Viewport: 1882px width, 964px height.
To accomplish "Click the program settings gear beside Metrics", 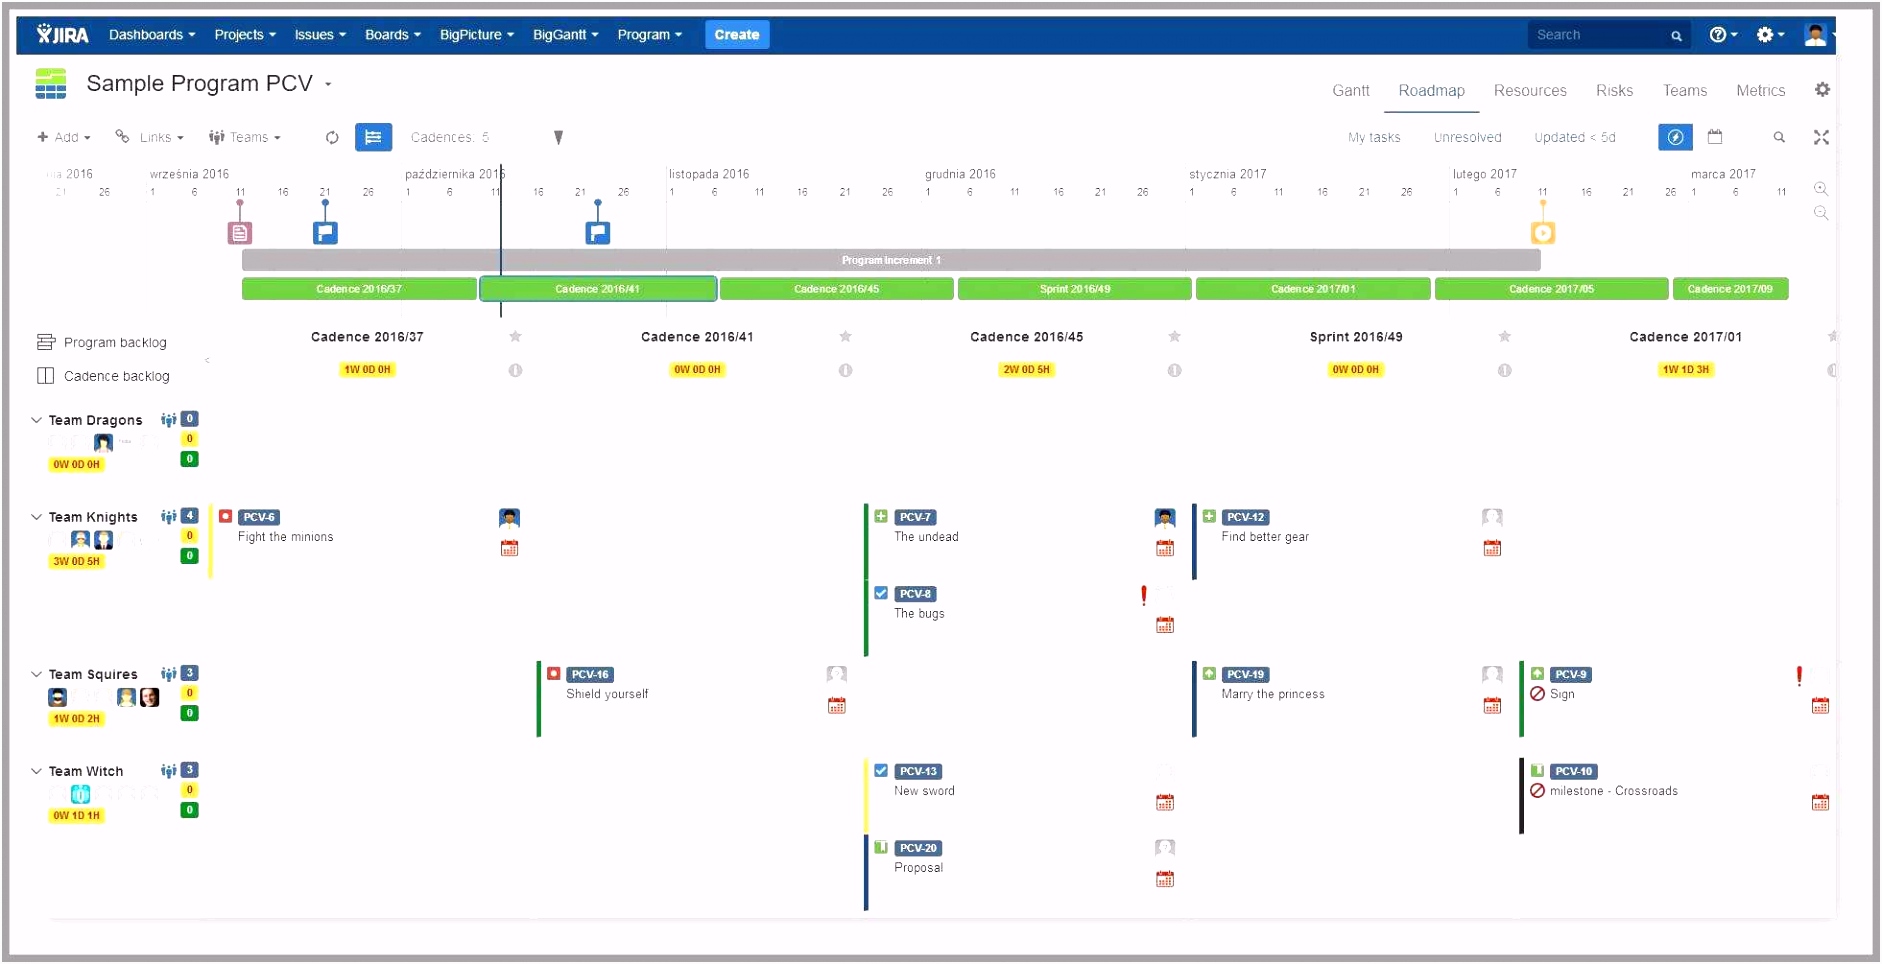I will click(1822, 90).
